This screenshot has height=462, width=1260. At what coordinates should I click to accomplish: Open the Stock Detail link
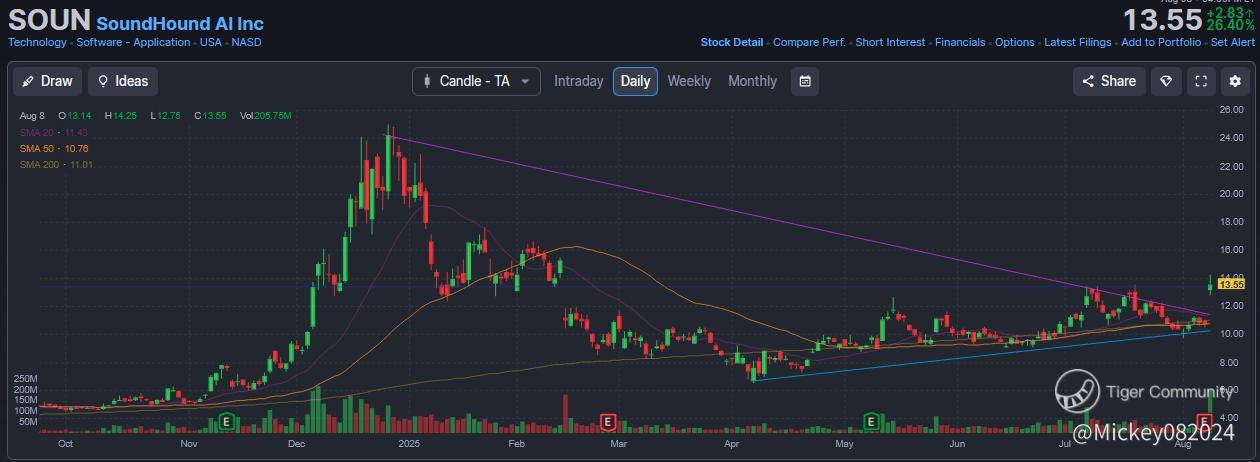pos(732,42)
